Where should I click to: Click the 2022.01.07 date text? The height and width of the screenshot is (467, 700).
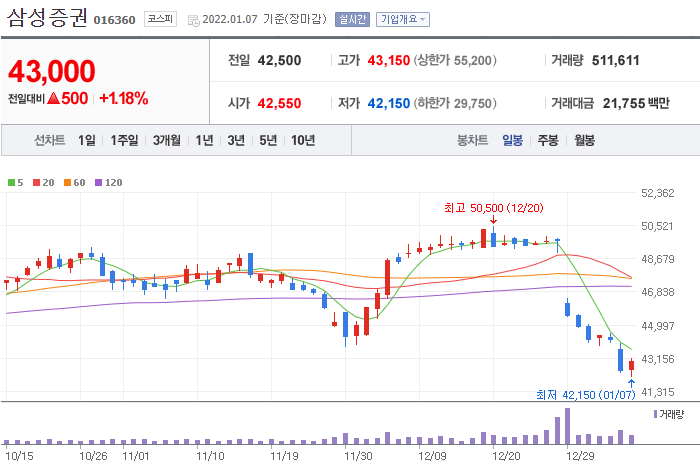tap(230, 19)
